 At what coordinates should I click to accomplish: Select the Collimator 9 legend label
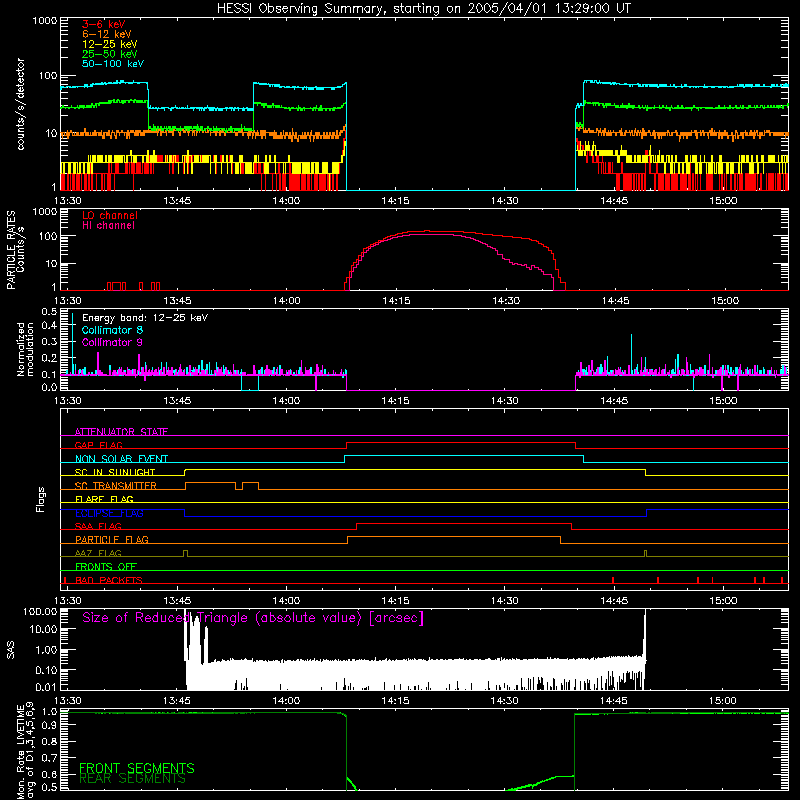point(112,342)
